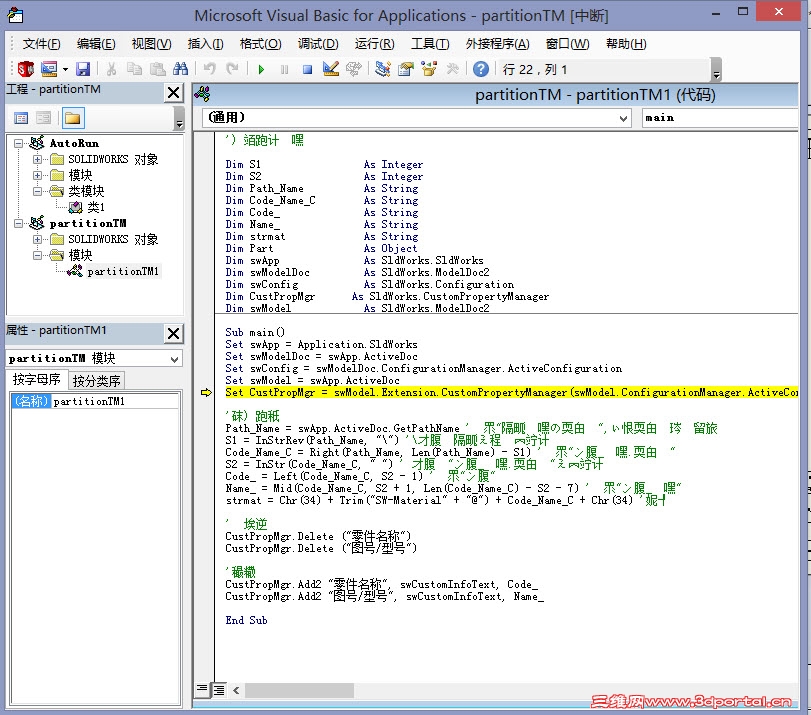Image resolution: width=811 pixels, height=715 pixels.
Task: Expand SOLIDWORKS 对象 folder under AutoRun
Action: coord(37,159)
